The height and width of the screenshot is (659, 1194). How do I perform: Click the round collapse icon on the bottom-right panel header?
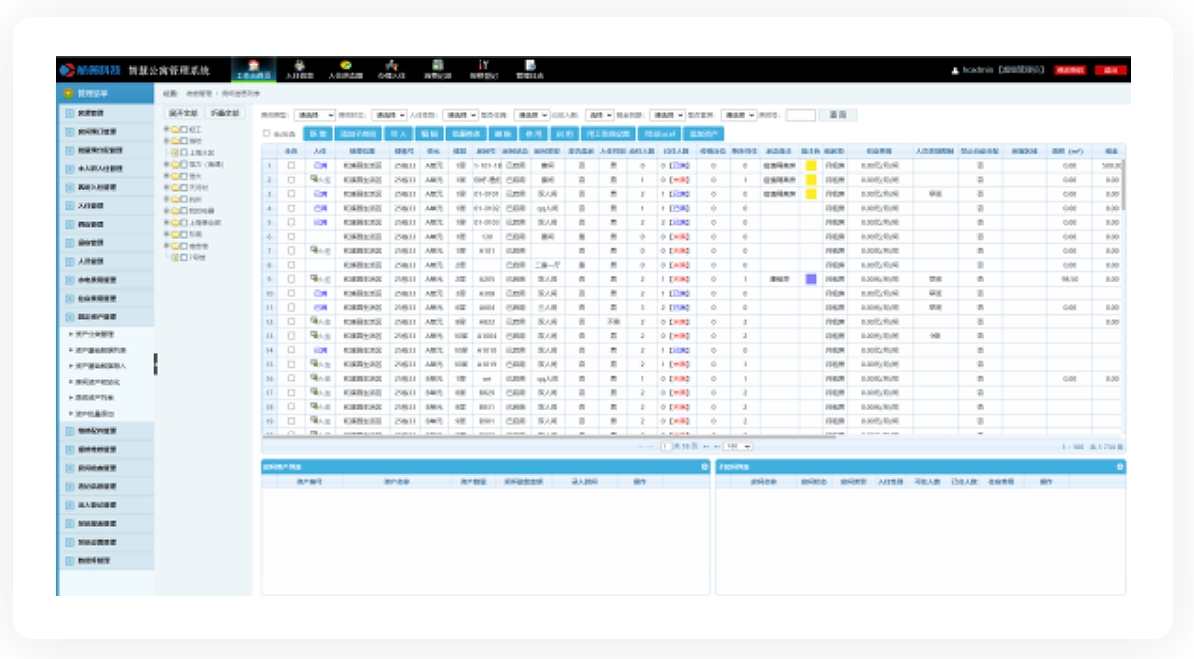coord(1121,467)
